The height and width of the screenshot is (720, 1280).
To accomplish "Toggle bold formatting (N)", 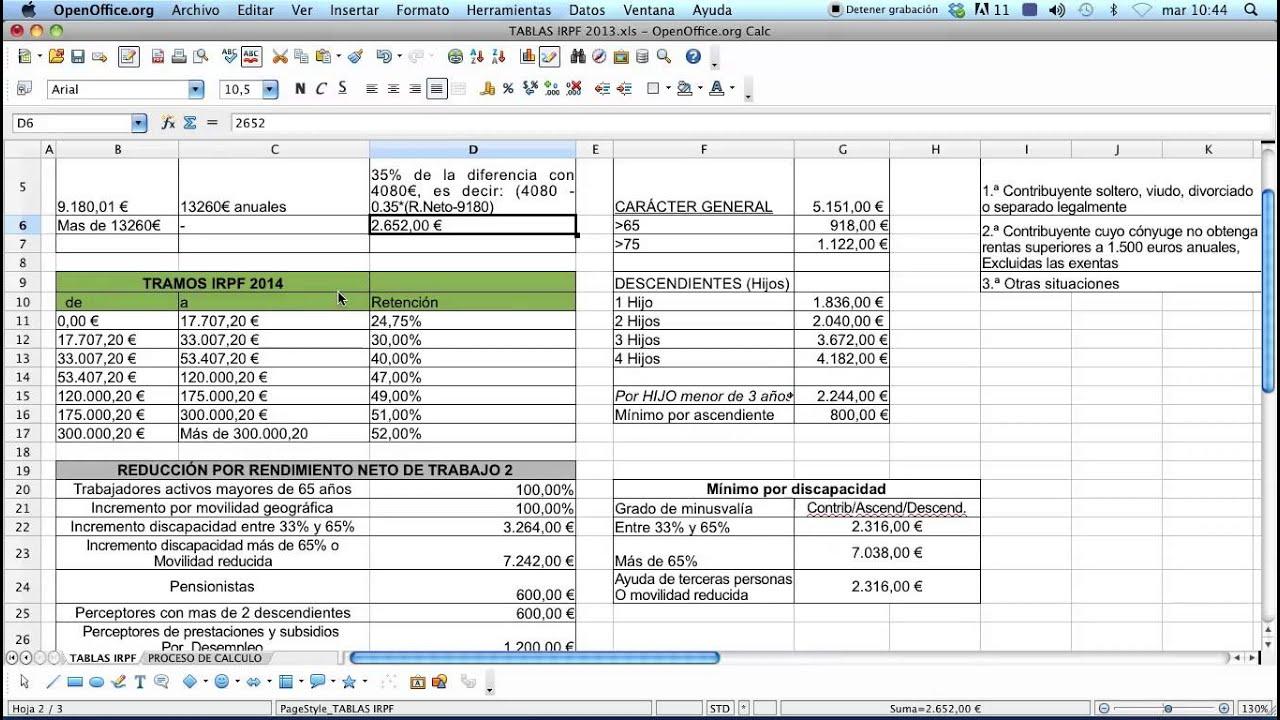I will pos(300,89).
